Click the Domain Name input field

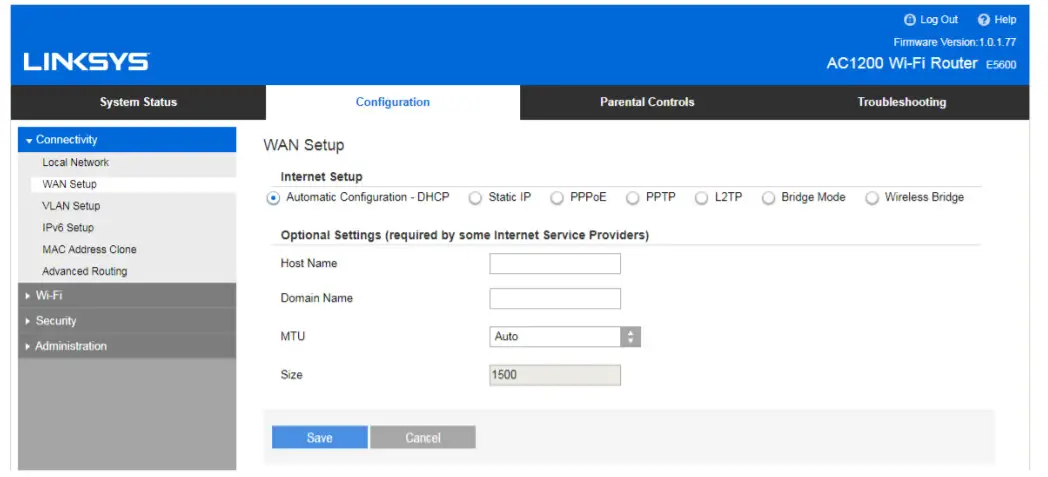tap(555, 299)
